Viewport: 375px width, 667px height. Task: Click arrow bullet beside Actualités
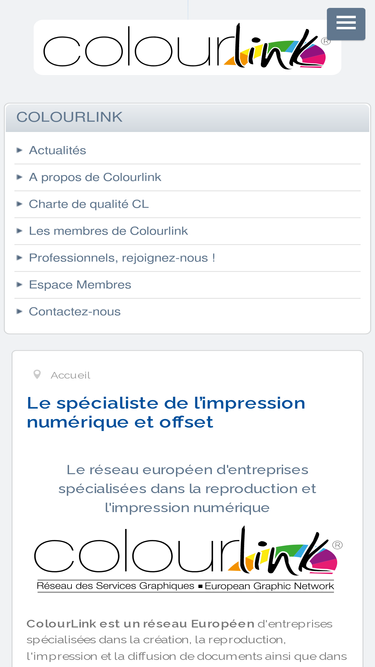tap(19, 150)
